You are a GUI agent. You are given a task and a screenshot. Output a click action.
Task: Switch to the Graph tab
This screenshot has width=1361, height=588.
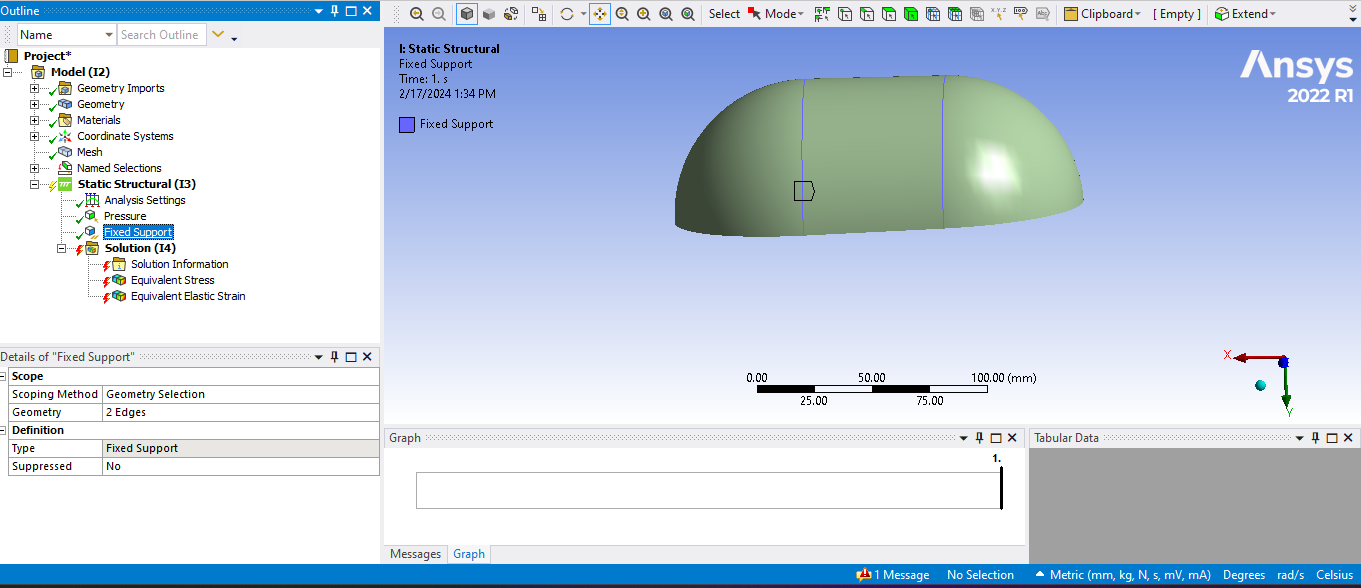pyautogui.click(x=468, y=554)
